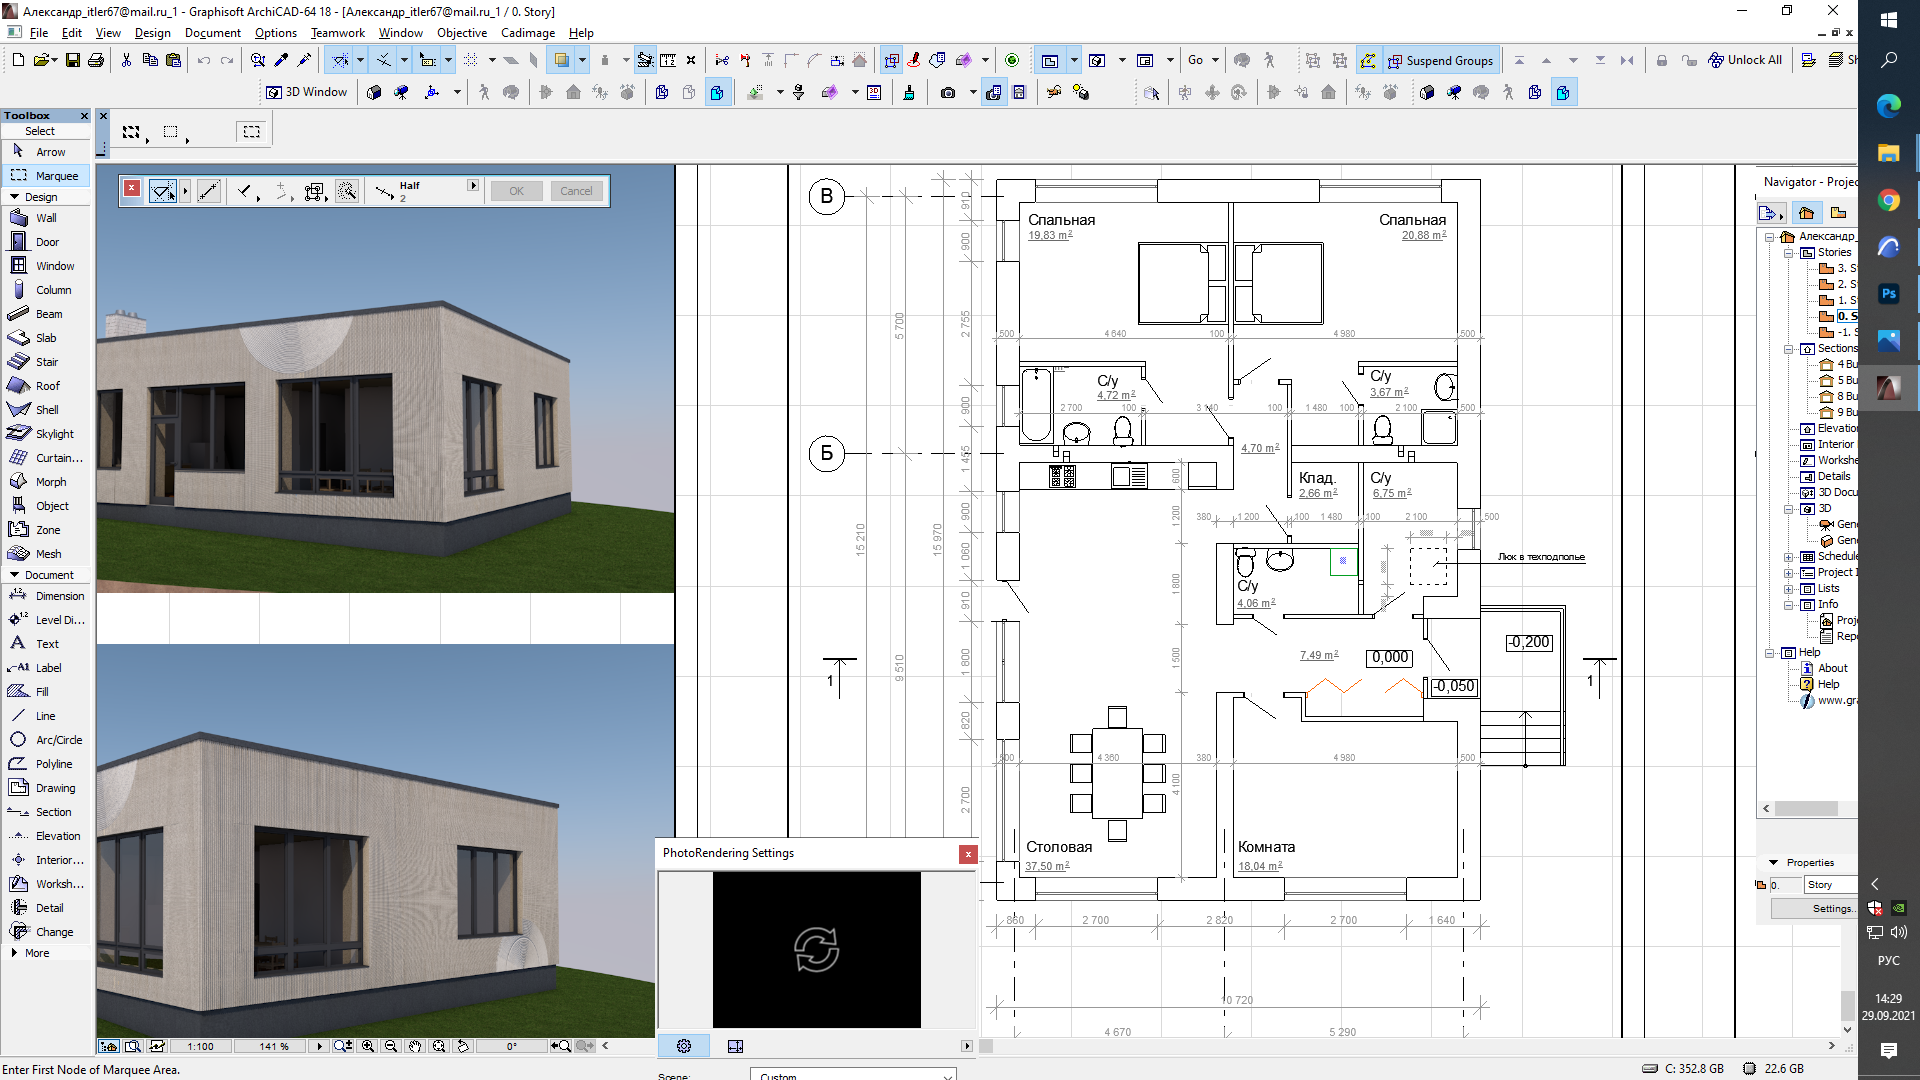Click the Navigator horizontal scrollbar
The width and height of the screenshot is (1920, 1080).
1806,808
